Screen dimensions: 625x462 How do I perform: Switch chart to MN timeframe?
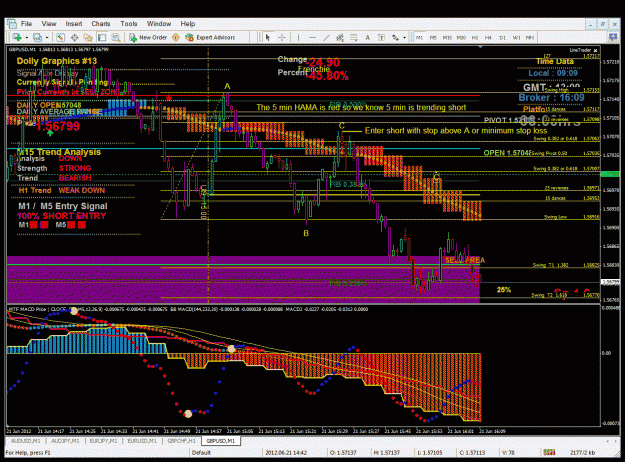click(x=530, y=37)
